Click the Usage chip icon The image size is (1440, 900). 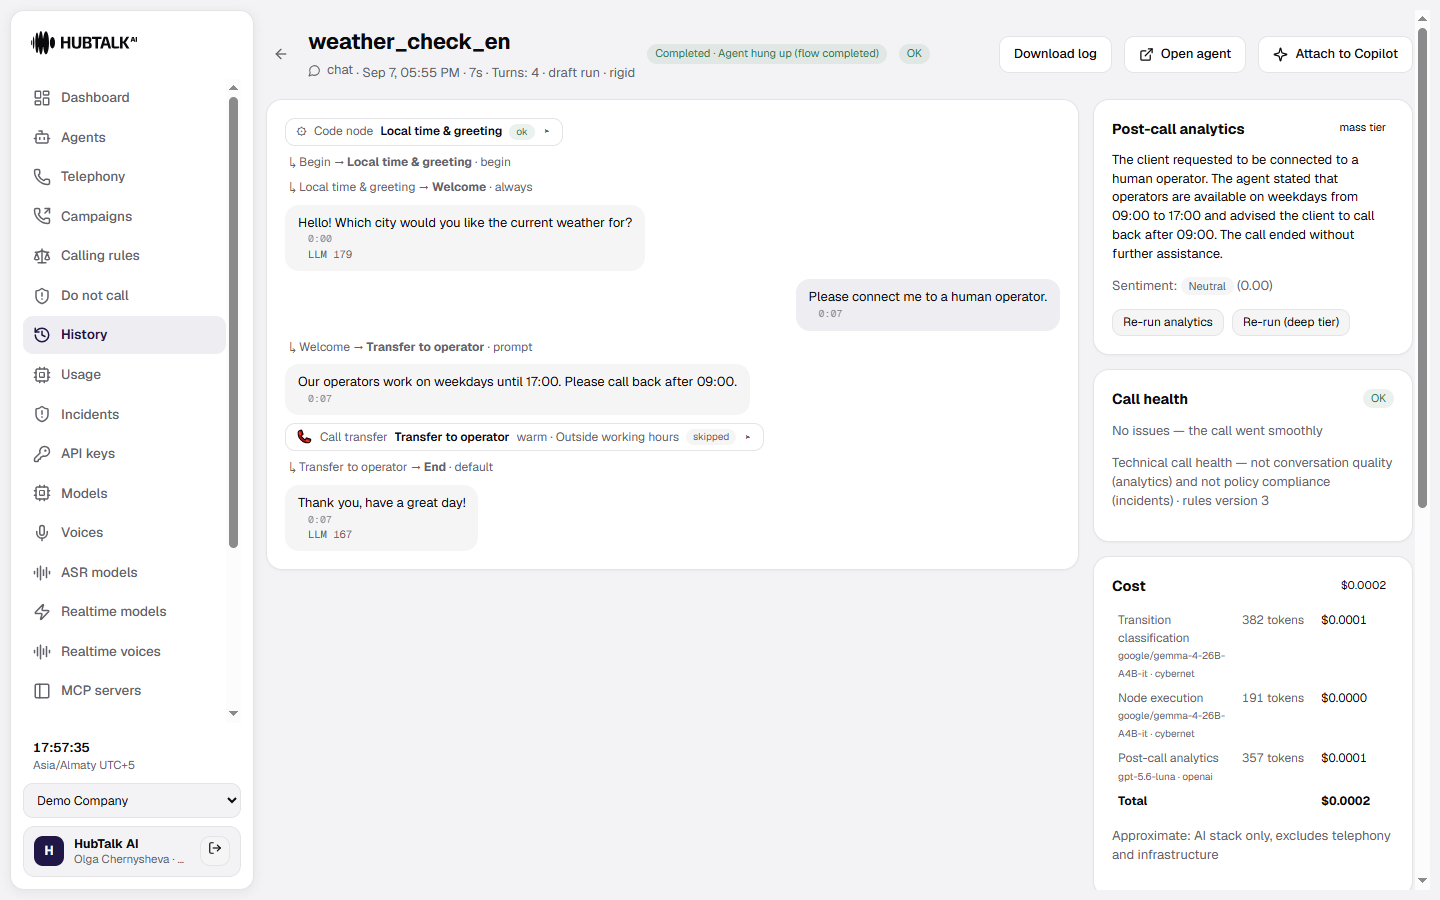pyautogui.click(x=42, y=375)
